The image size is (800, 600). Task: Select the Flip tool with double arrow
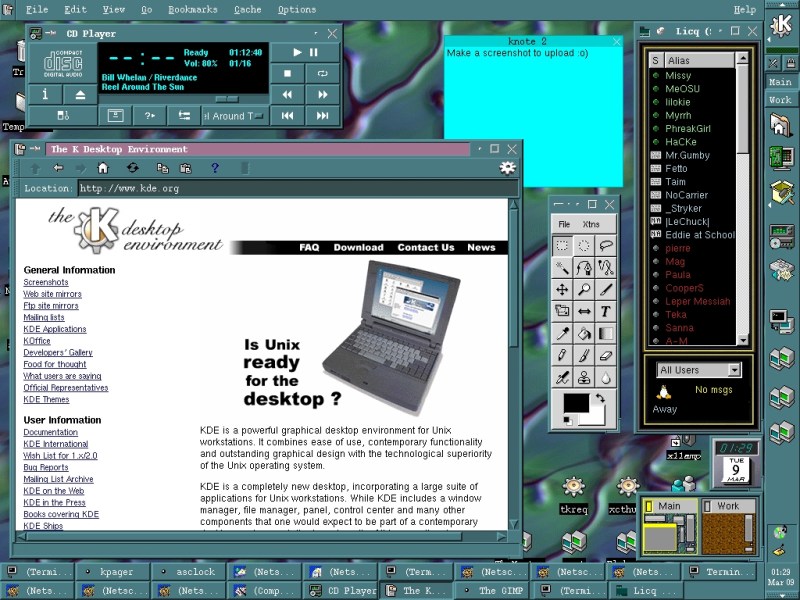[584, 311]
